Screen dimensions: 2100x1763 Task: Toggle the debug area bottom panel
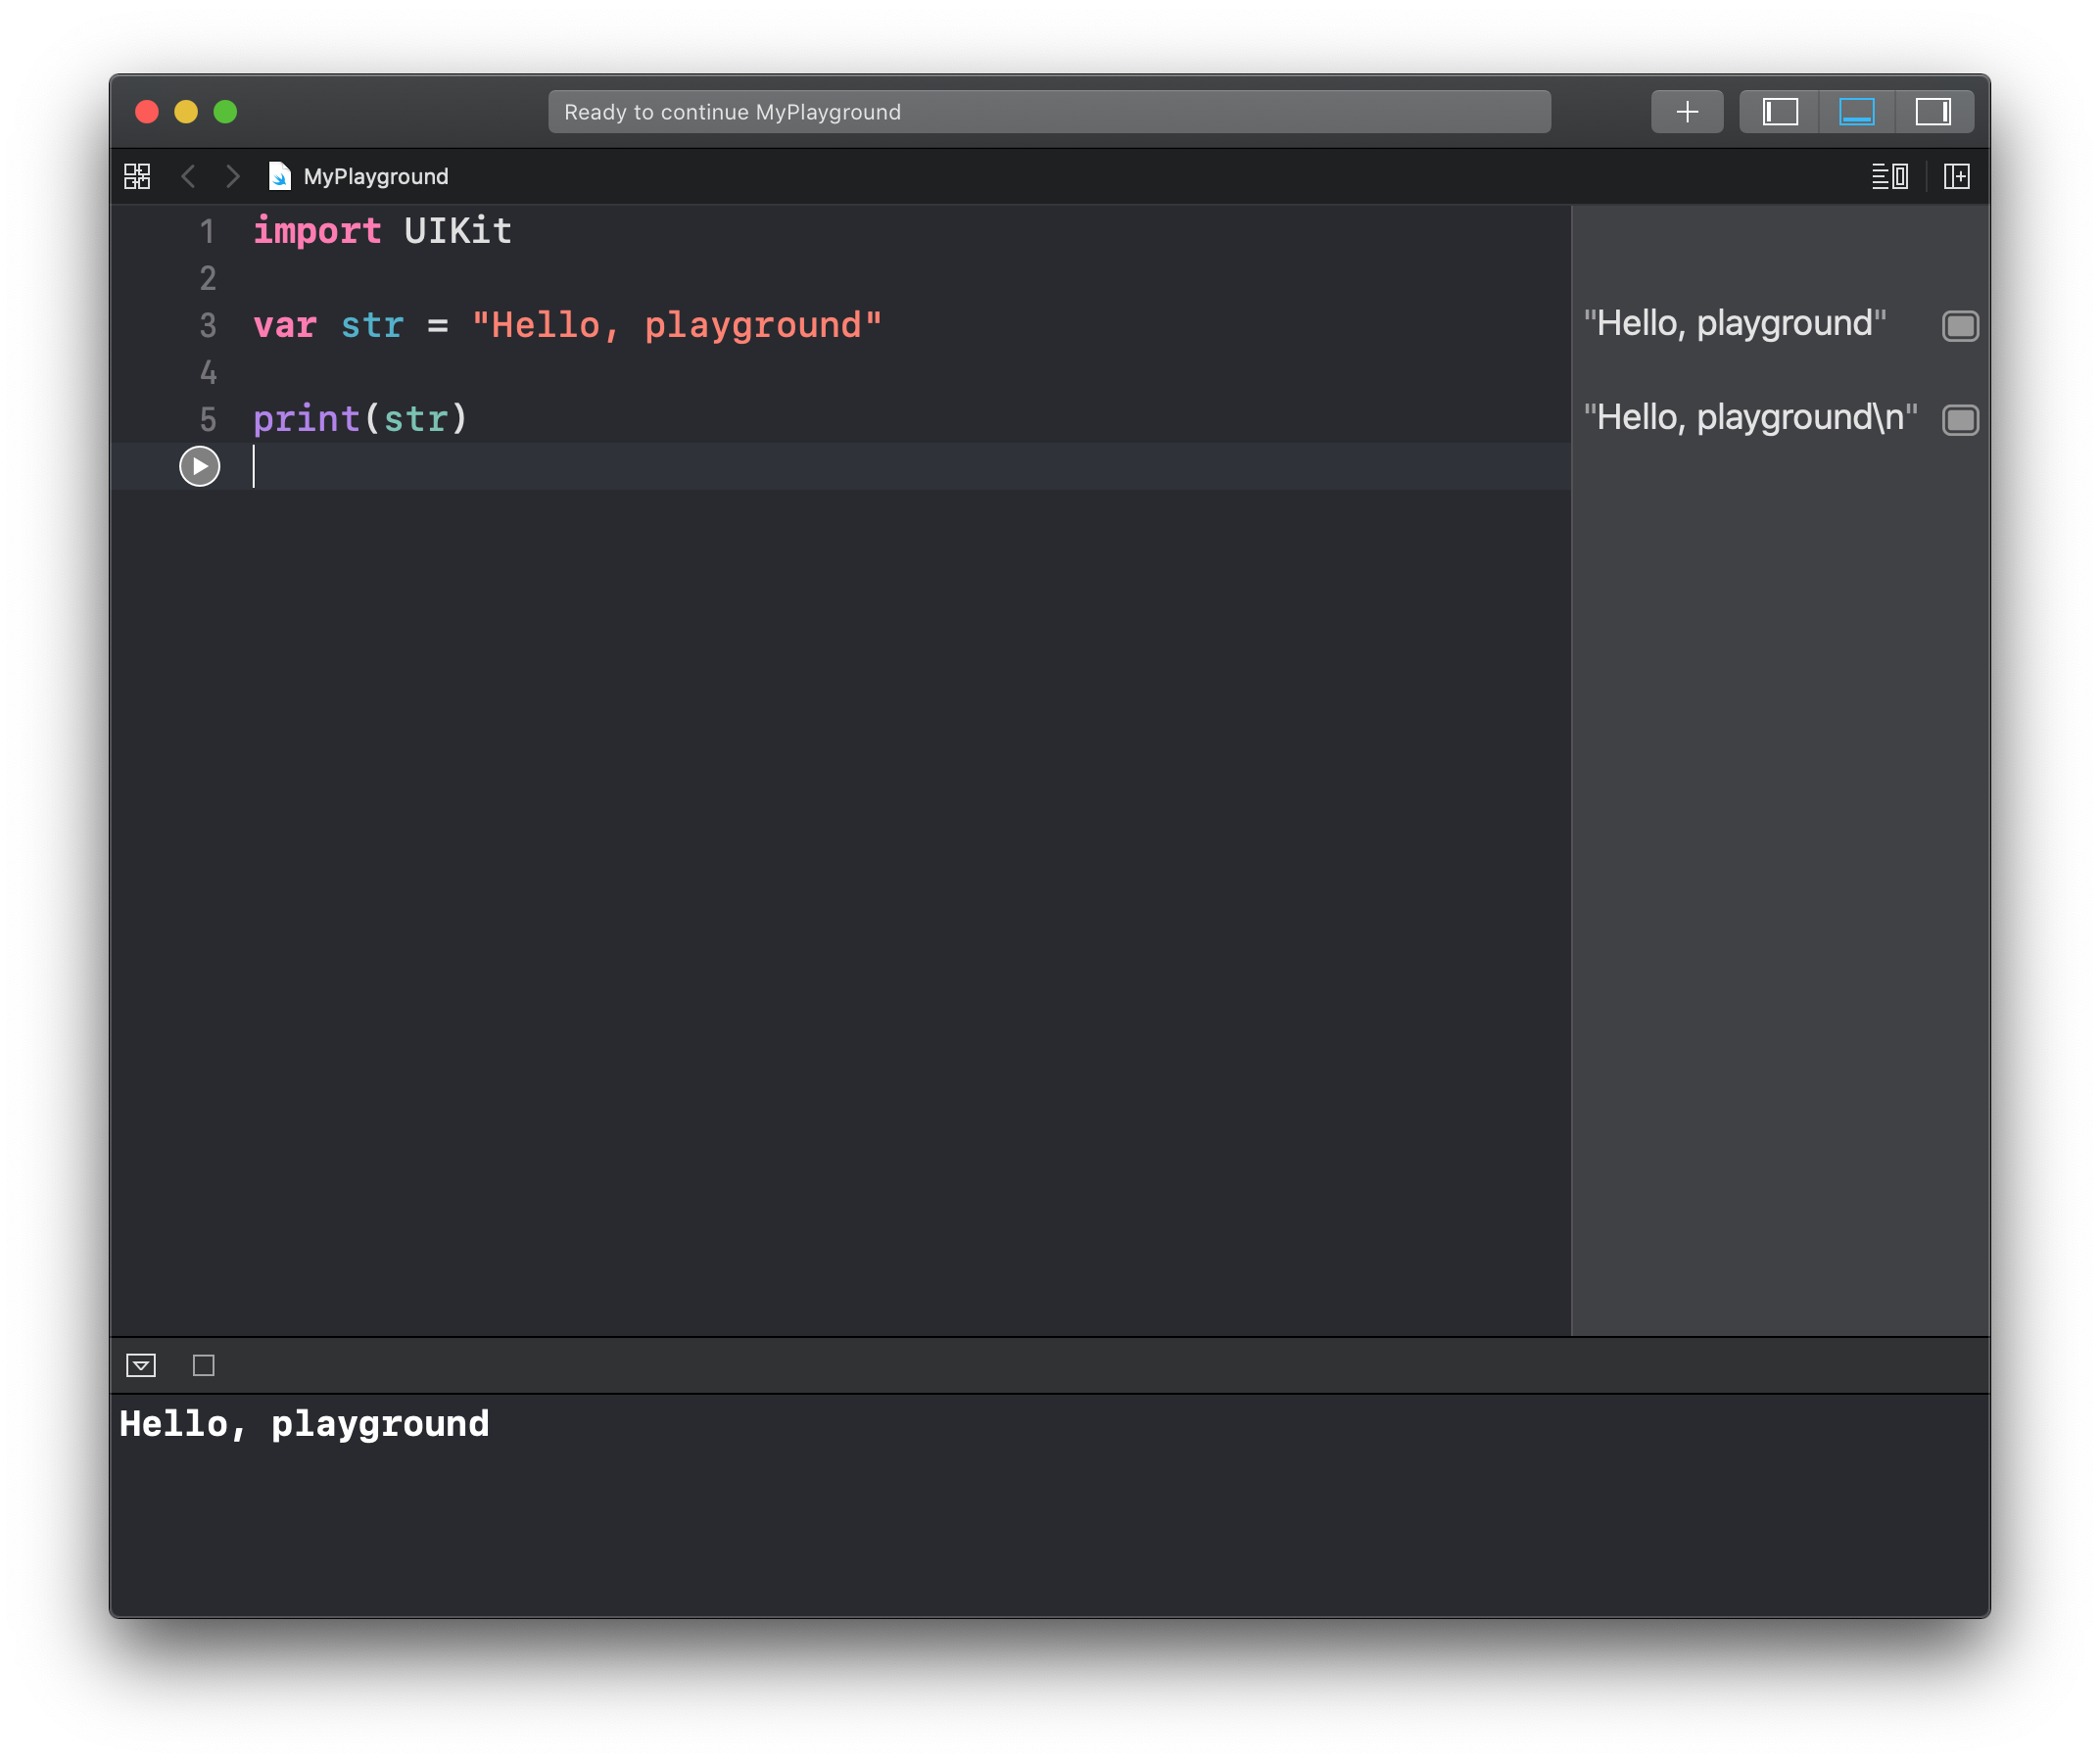point(1856,111)
